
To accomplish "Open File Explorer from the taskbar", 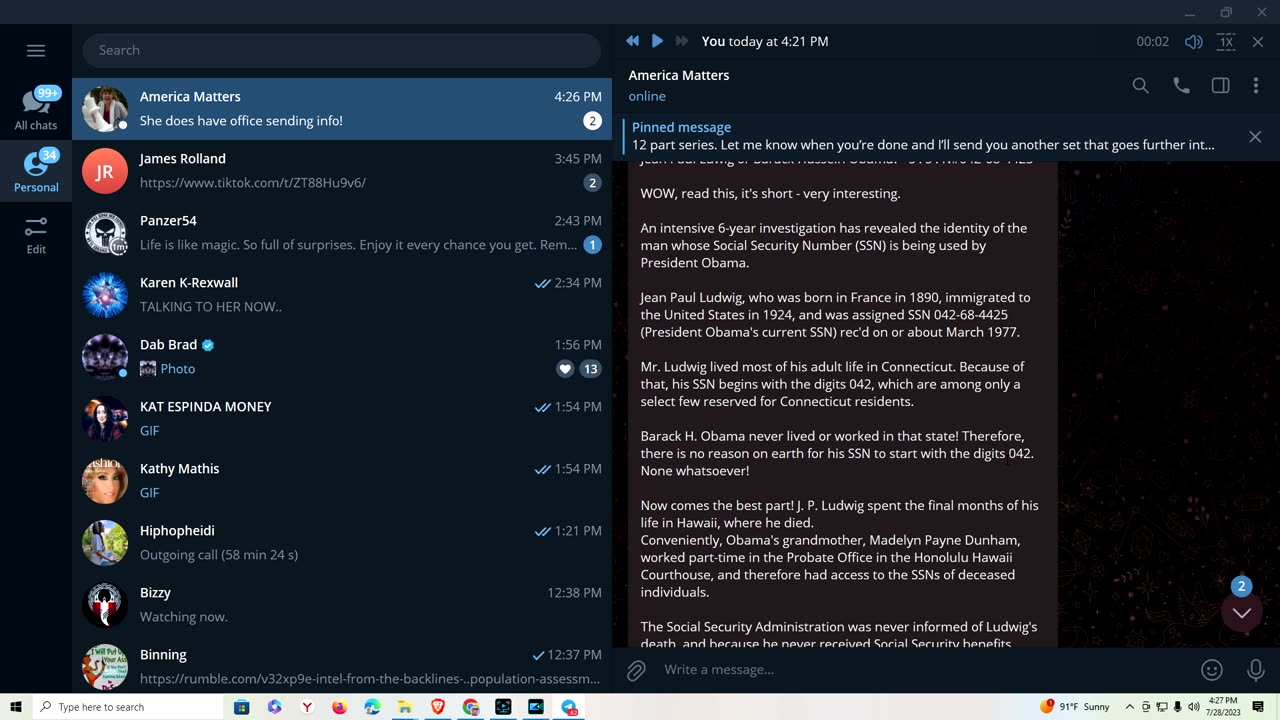I will [x=405, y=707].
